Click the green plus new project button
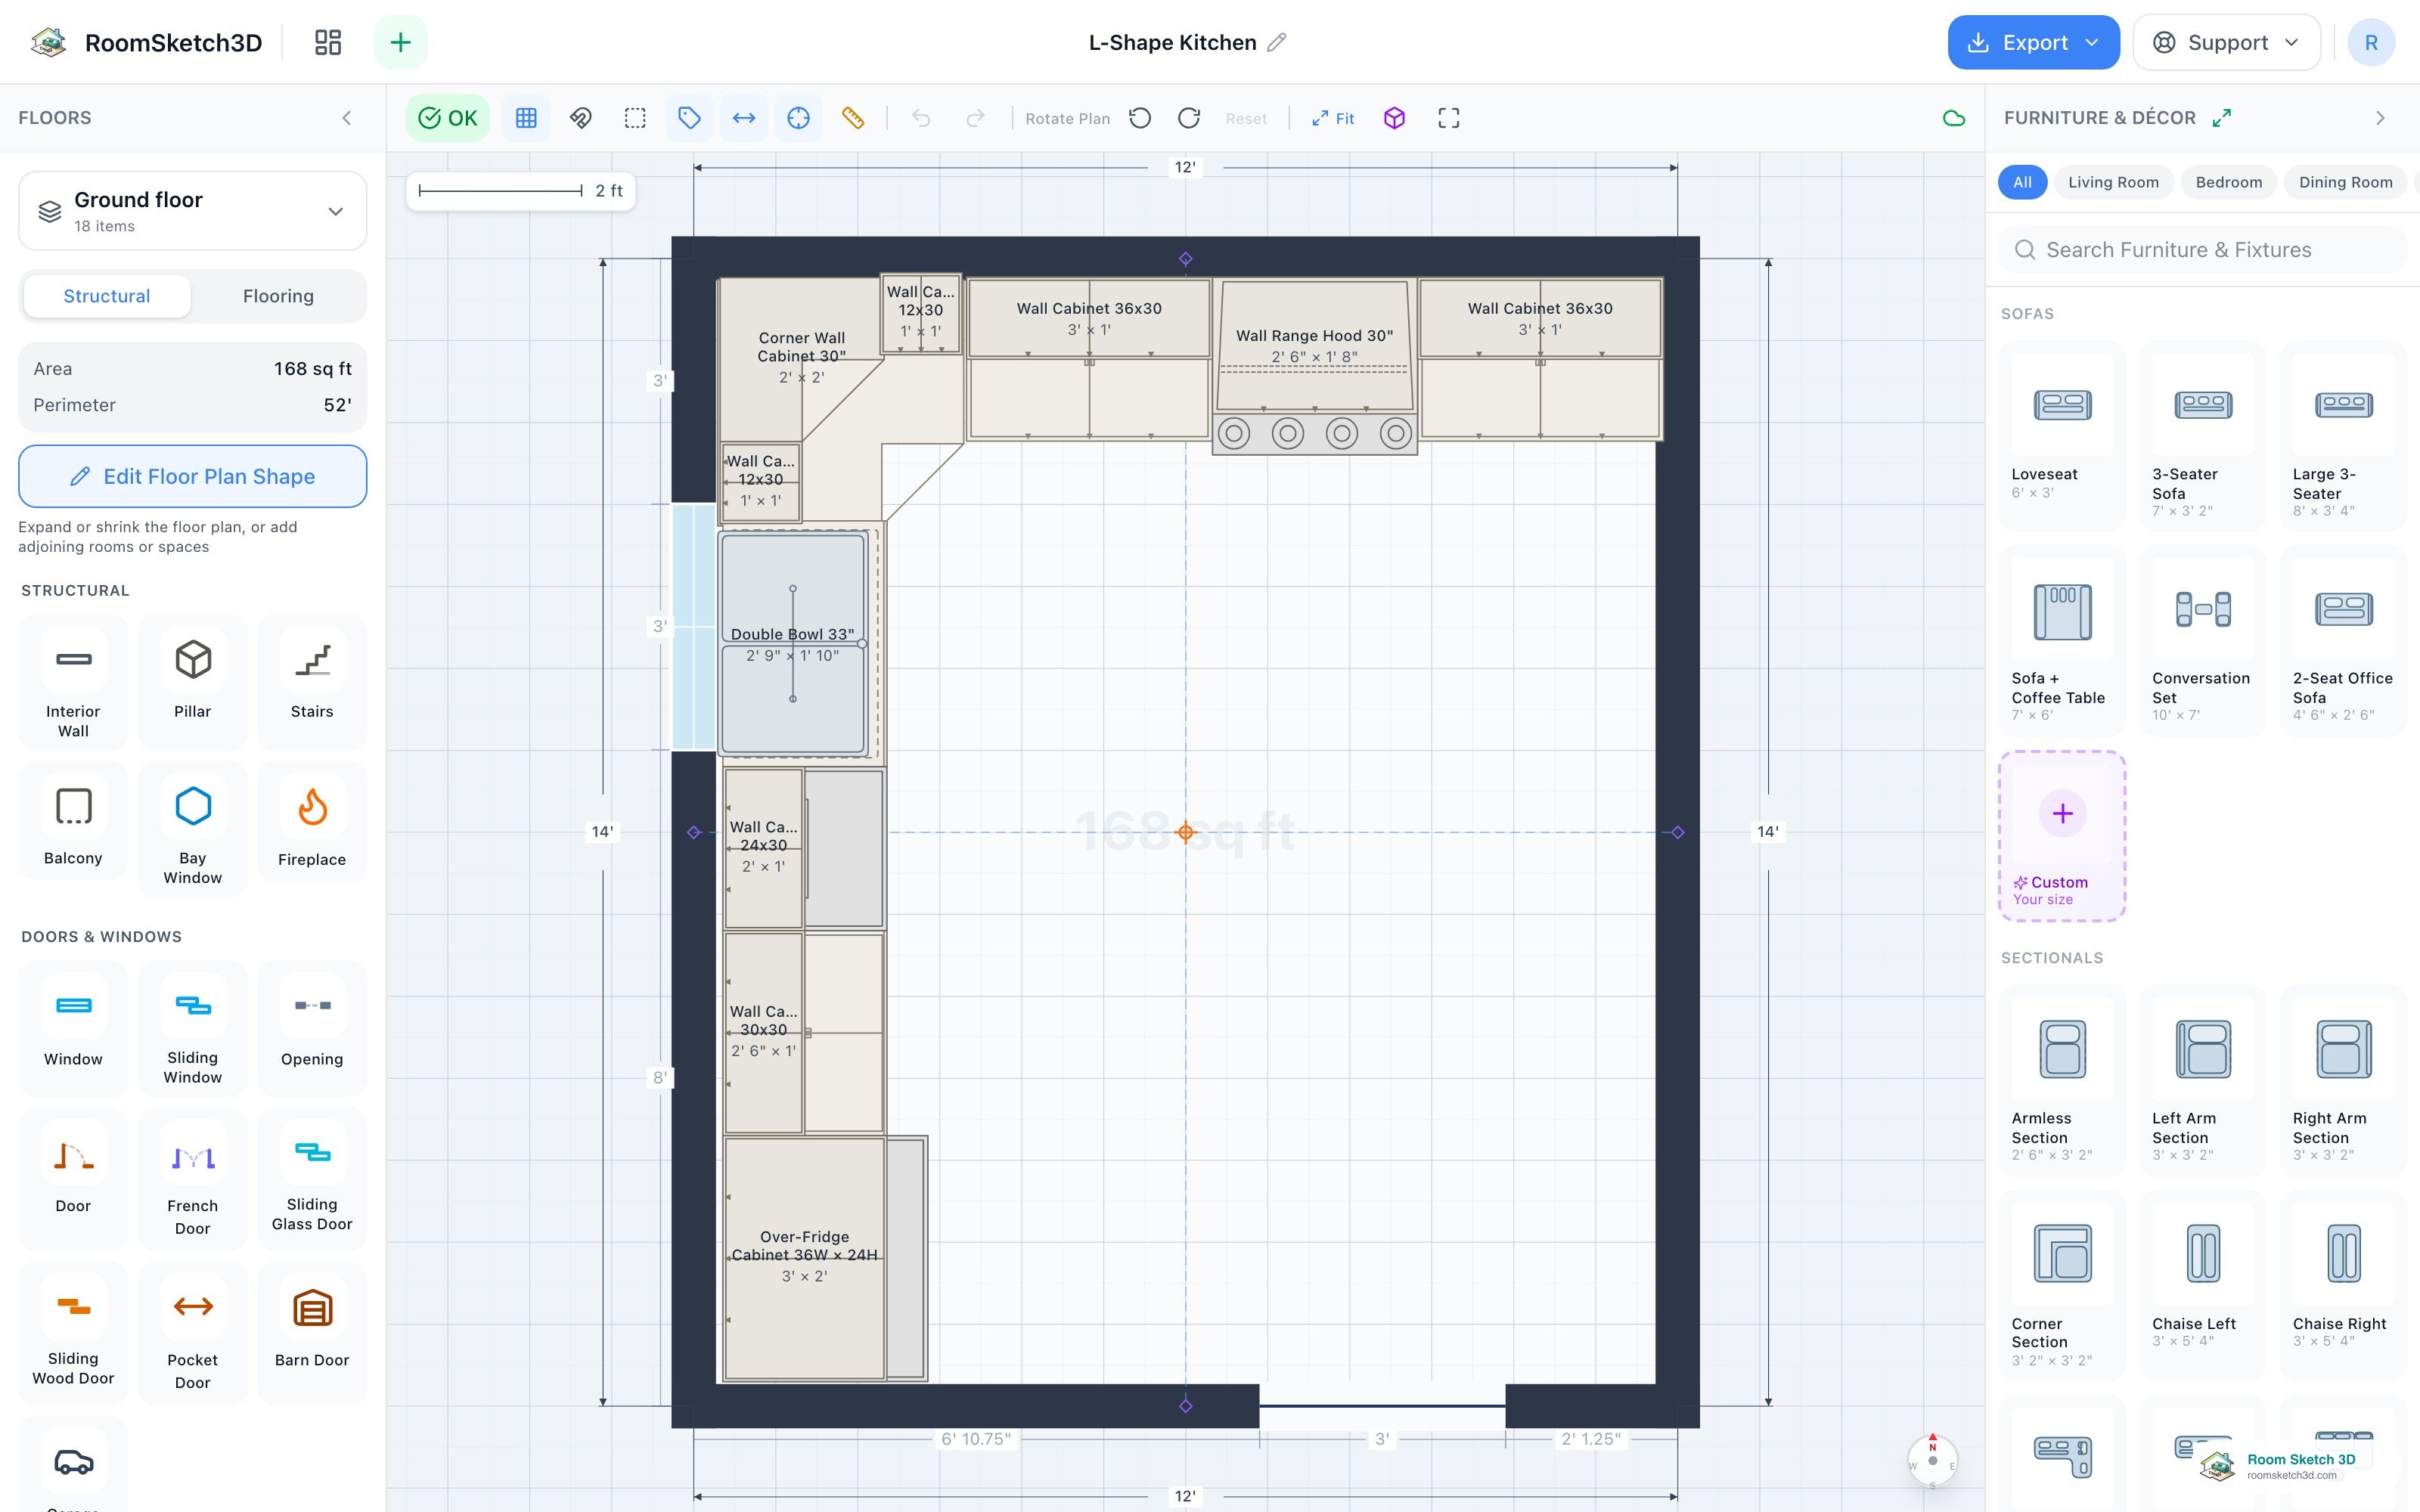Viewport: 2420px width, 1512px height. coord(400,42)
